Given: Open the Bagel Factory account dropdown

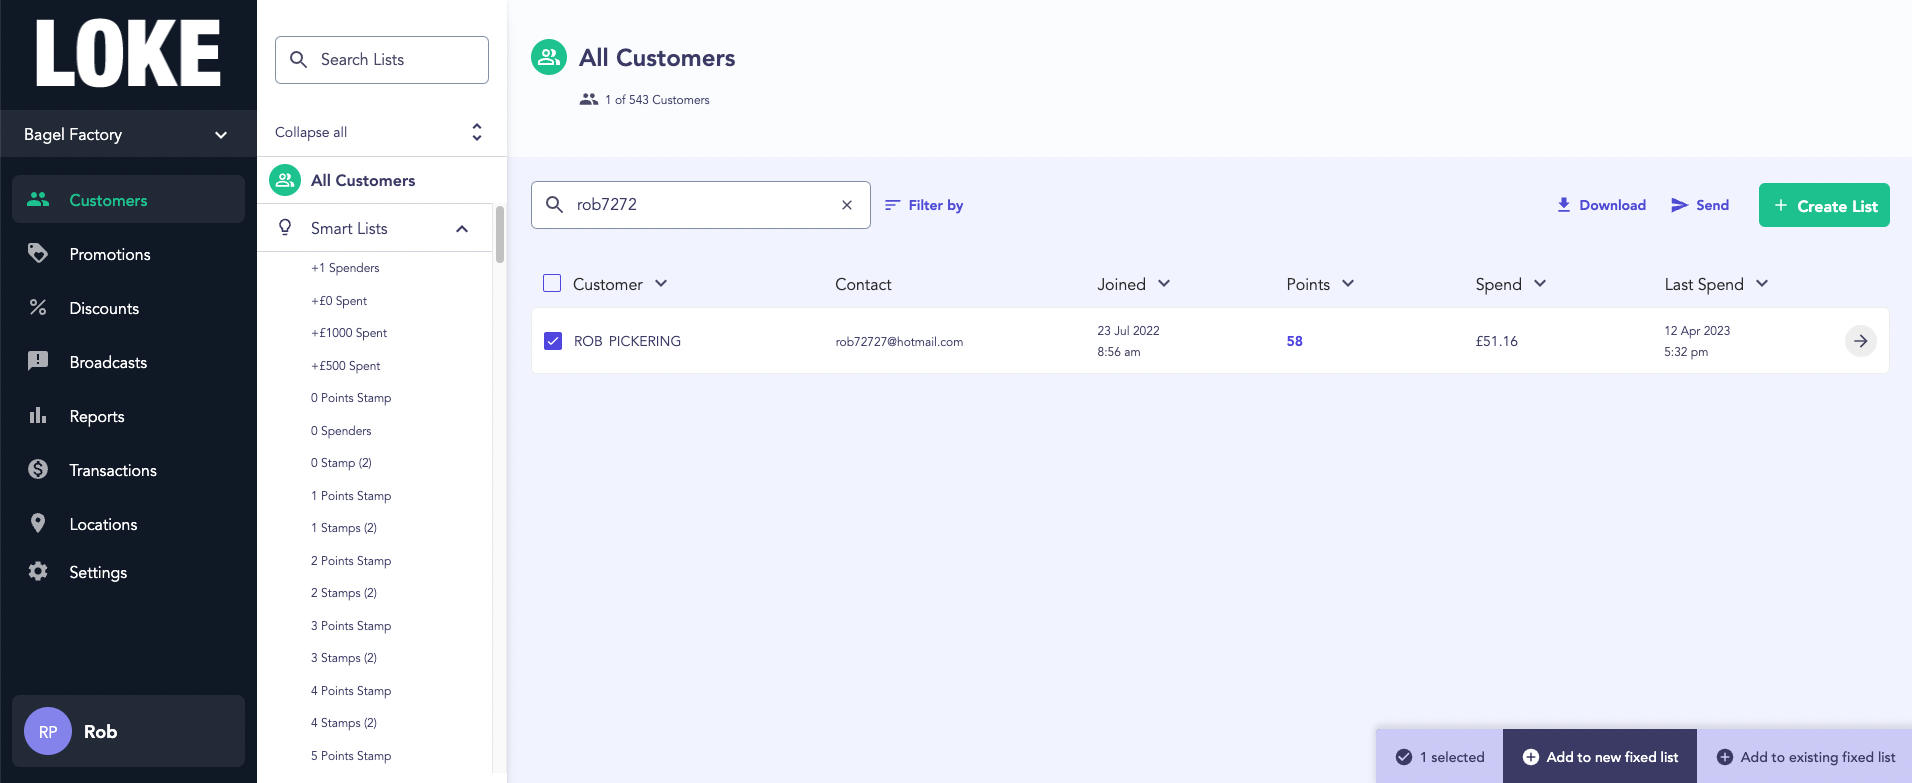Looking at the screenshot, I should pos(128,134).
